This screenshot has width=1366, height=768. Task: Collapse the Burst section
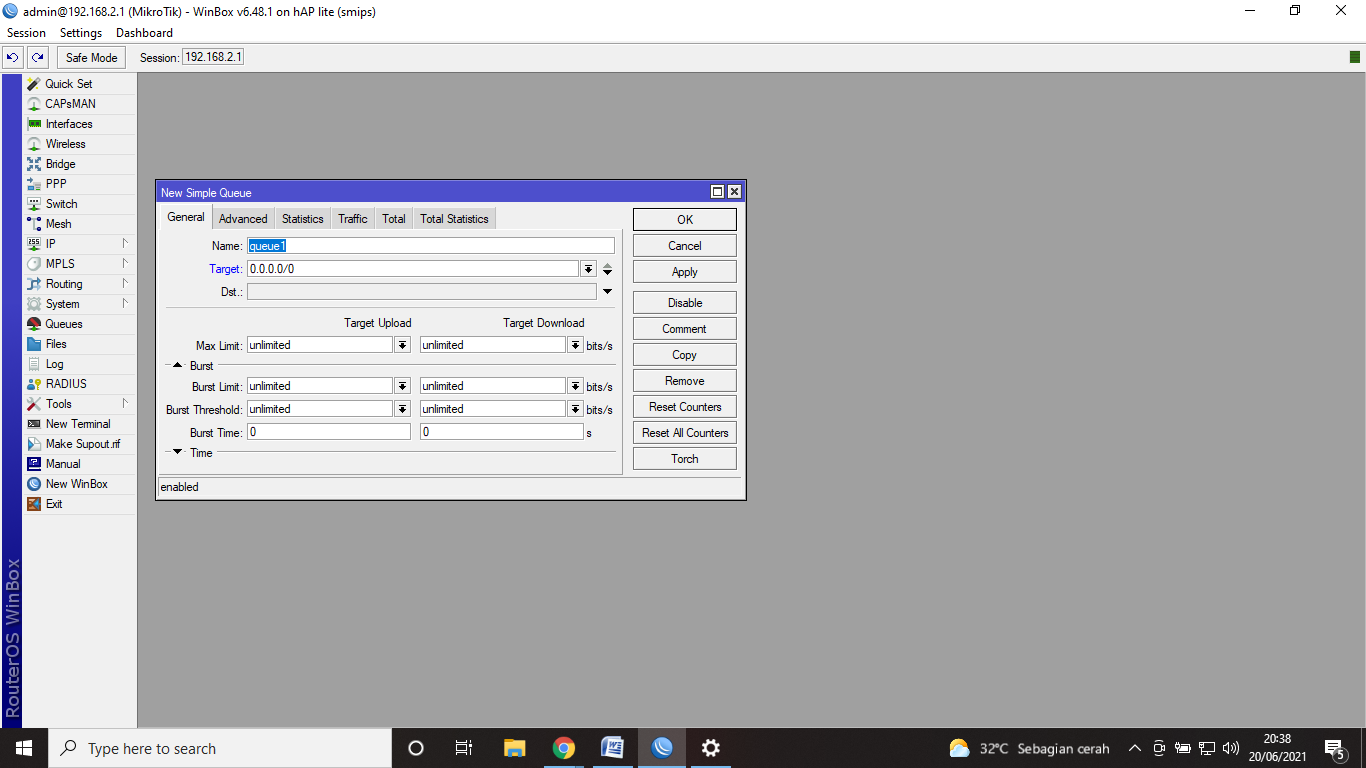tap(178, 366)
